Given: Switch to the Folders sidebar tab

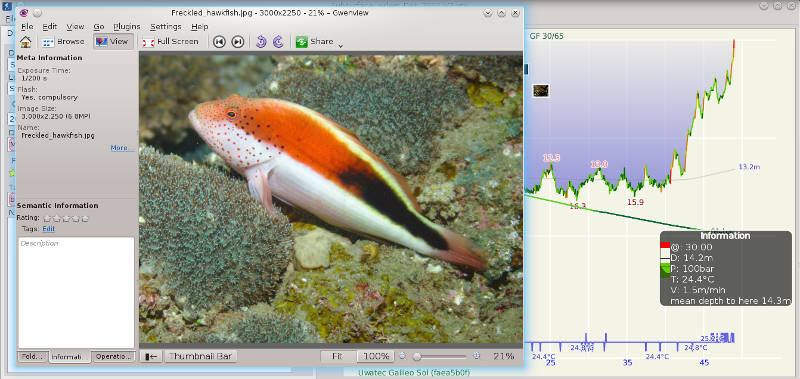Looking at the screenshot, I should (33, 357).
